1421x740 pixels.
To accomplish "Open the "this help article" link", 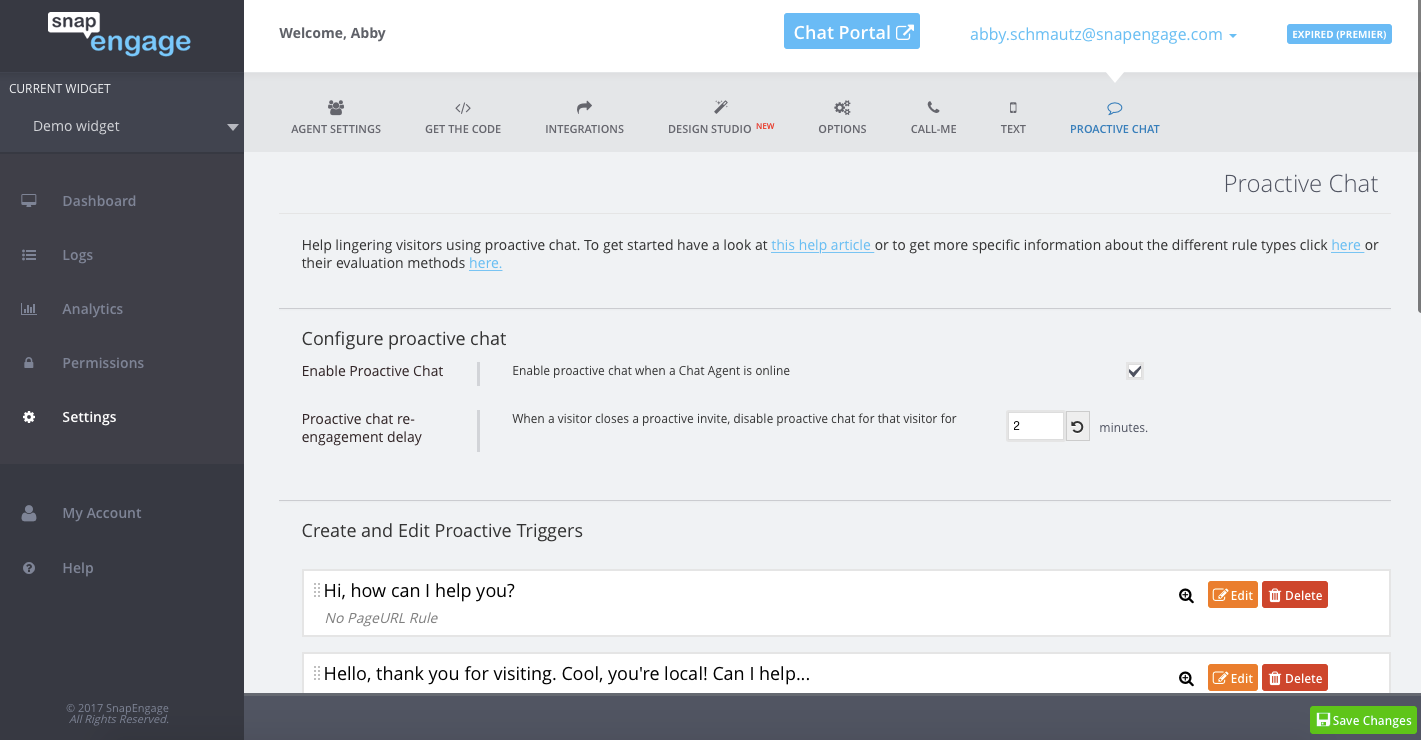I will click(x=821, y=245).
